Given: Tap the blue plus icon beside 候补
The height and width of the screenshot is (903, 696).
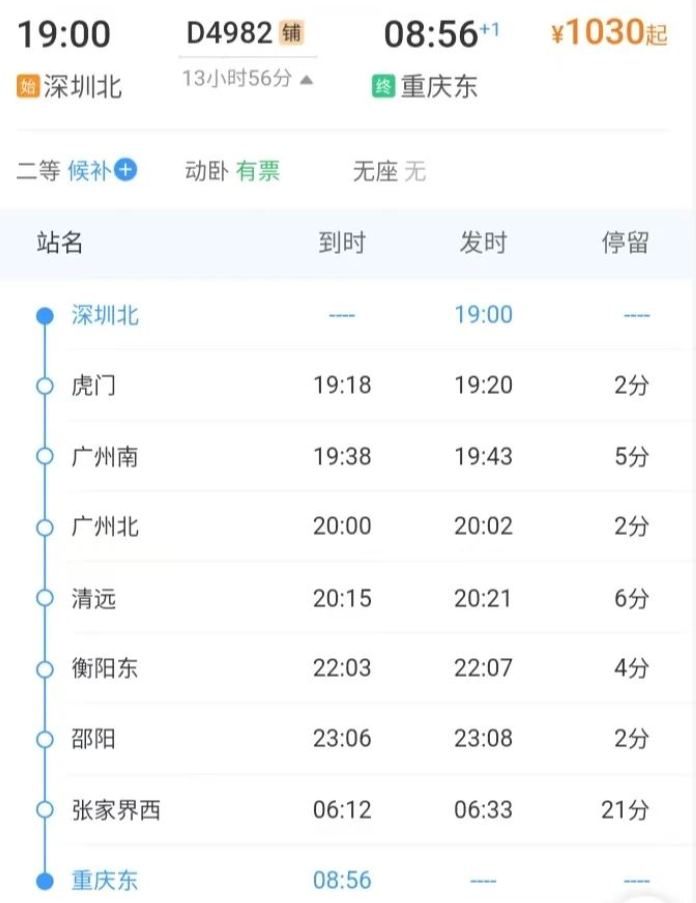Looking at the screenshot, I should [125, 170].
